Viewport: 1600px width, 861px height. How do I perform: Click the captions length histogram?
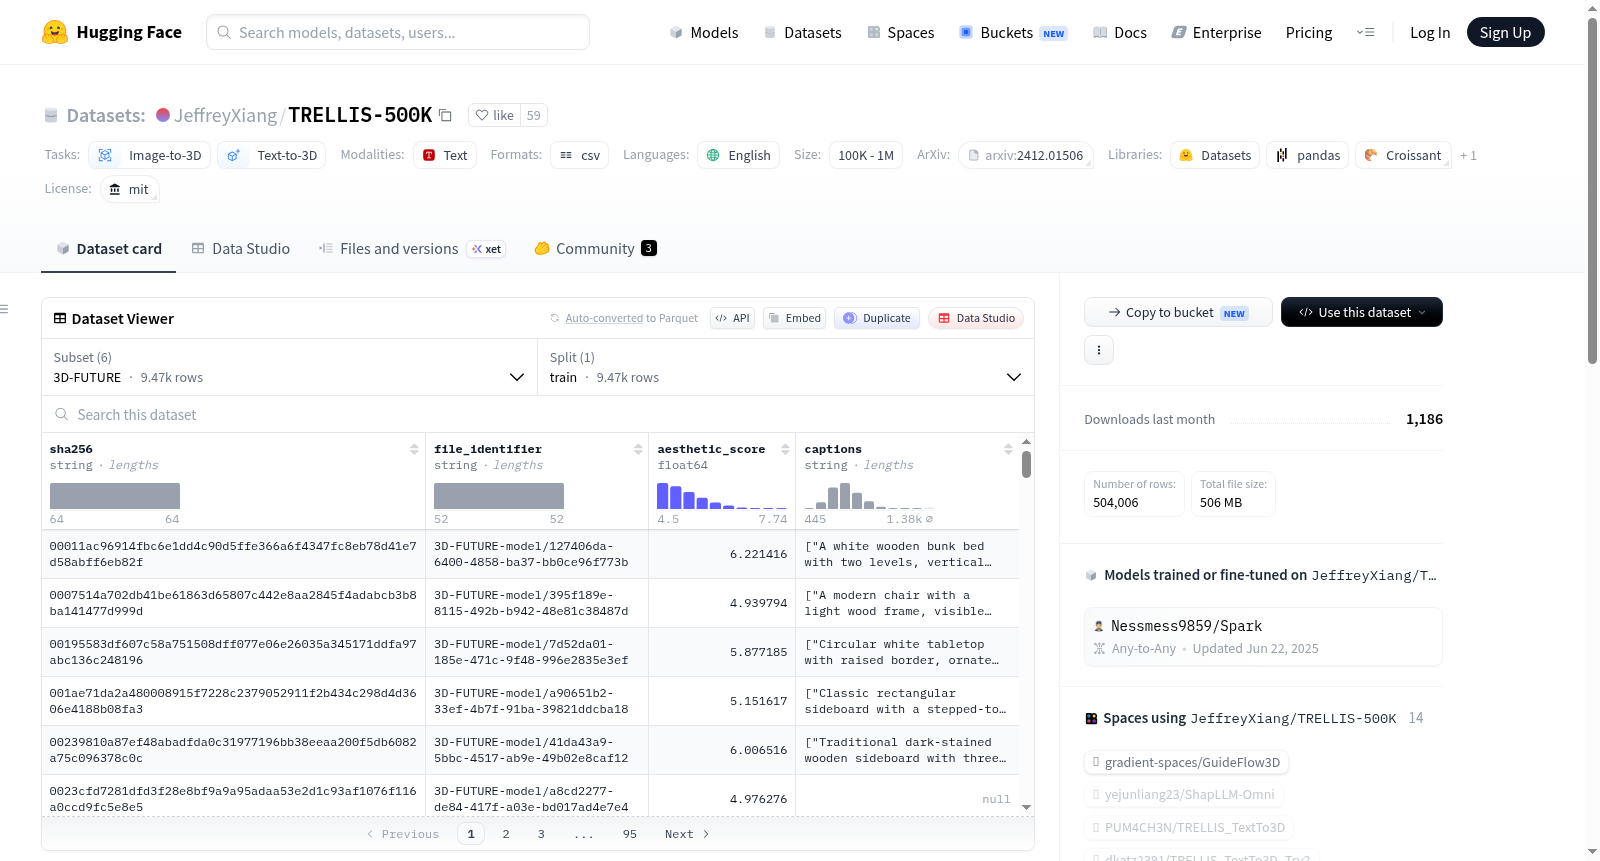[x=869, y=496]
